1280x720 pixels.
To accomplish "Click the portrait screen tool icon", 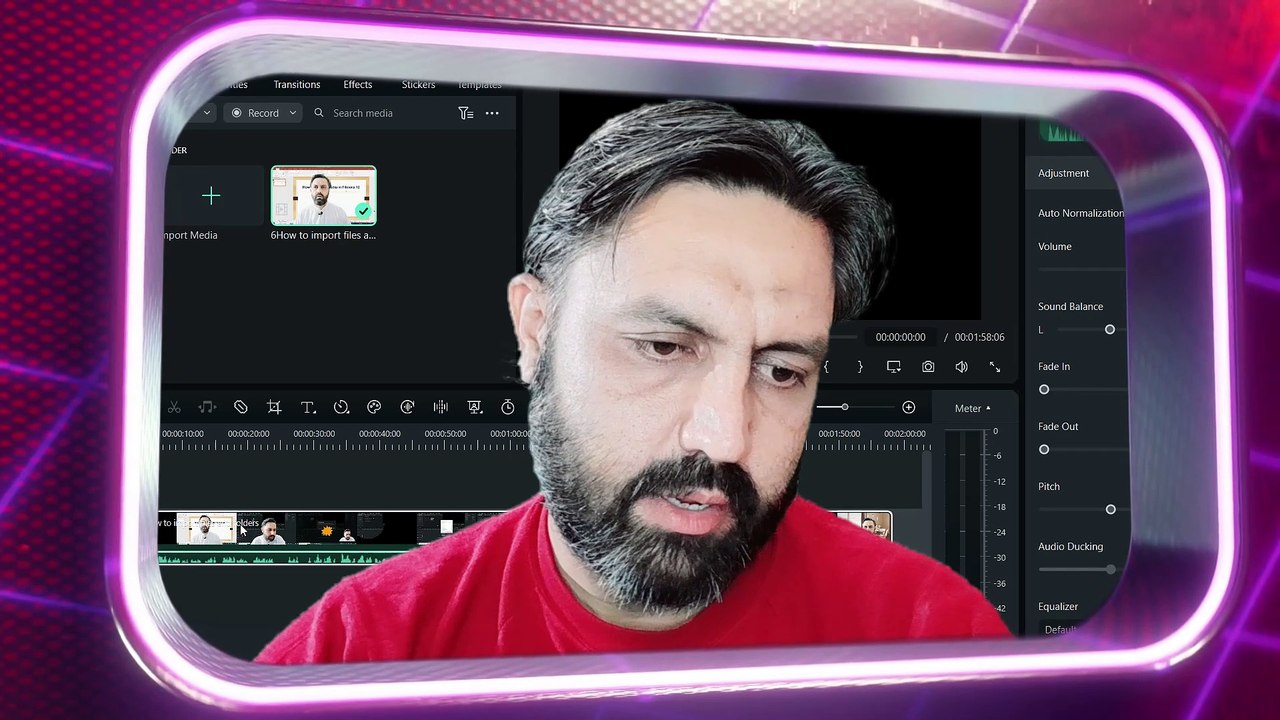I will pos(475,407).
